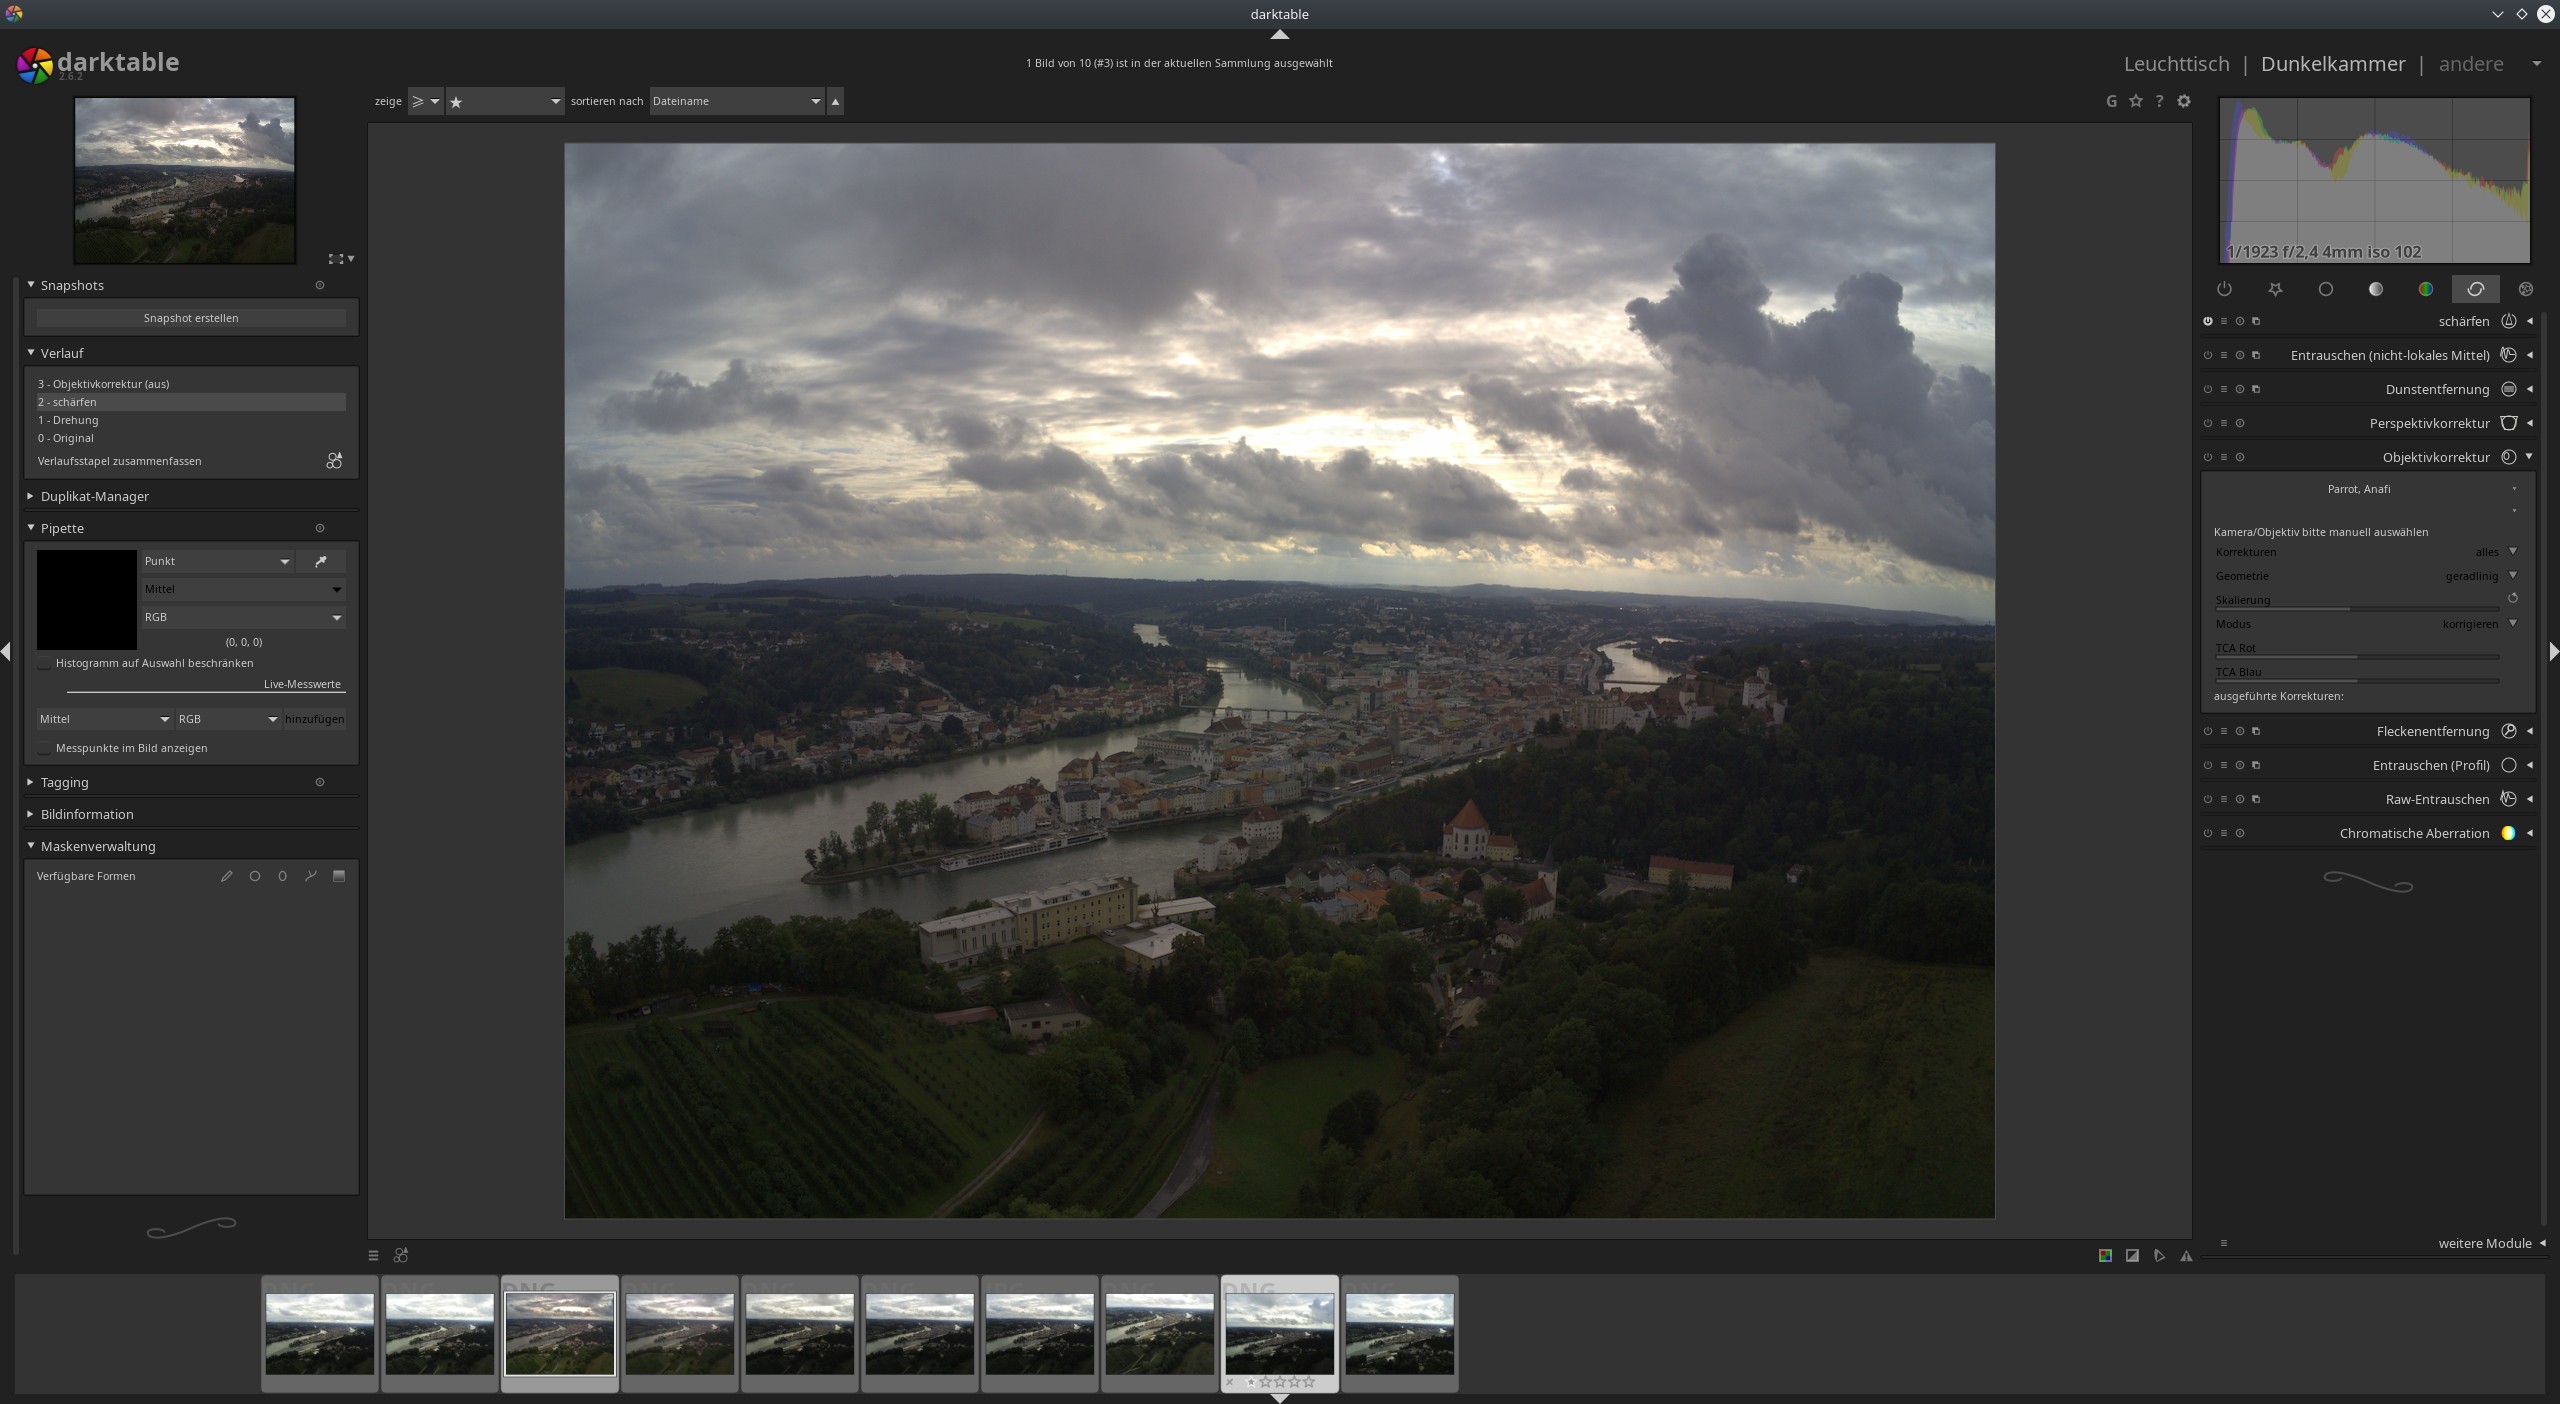Open the global preferences gear icon
The width and height of the screenshot is (2560, 1404).
pyautogui.click(x=2184, y=101)
